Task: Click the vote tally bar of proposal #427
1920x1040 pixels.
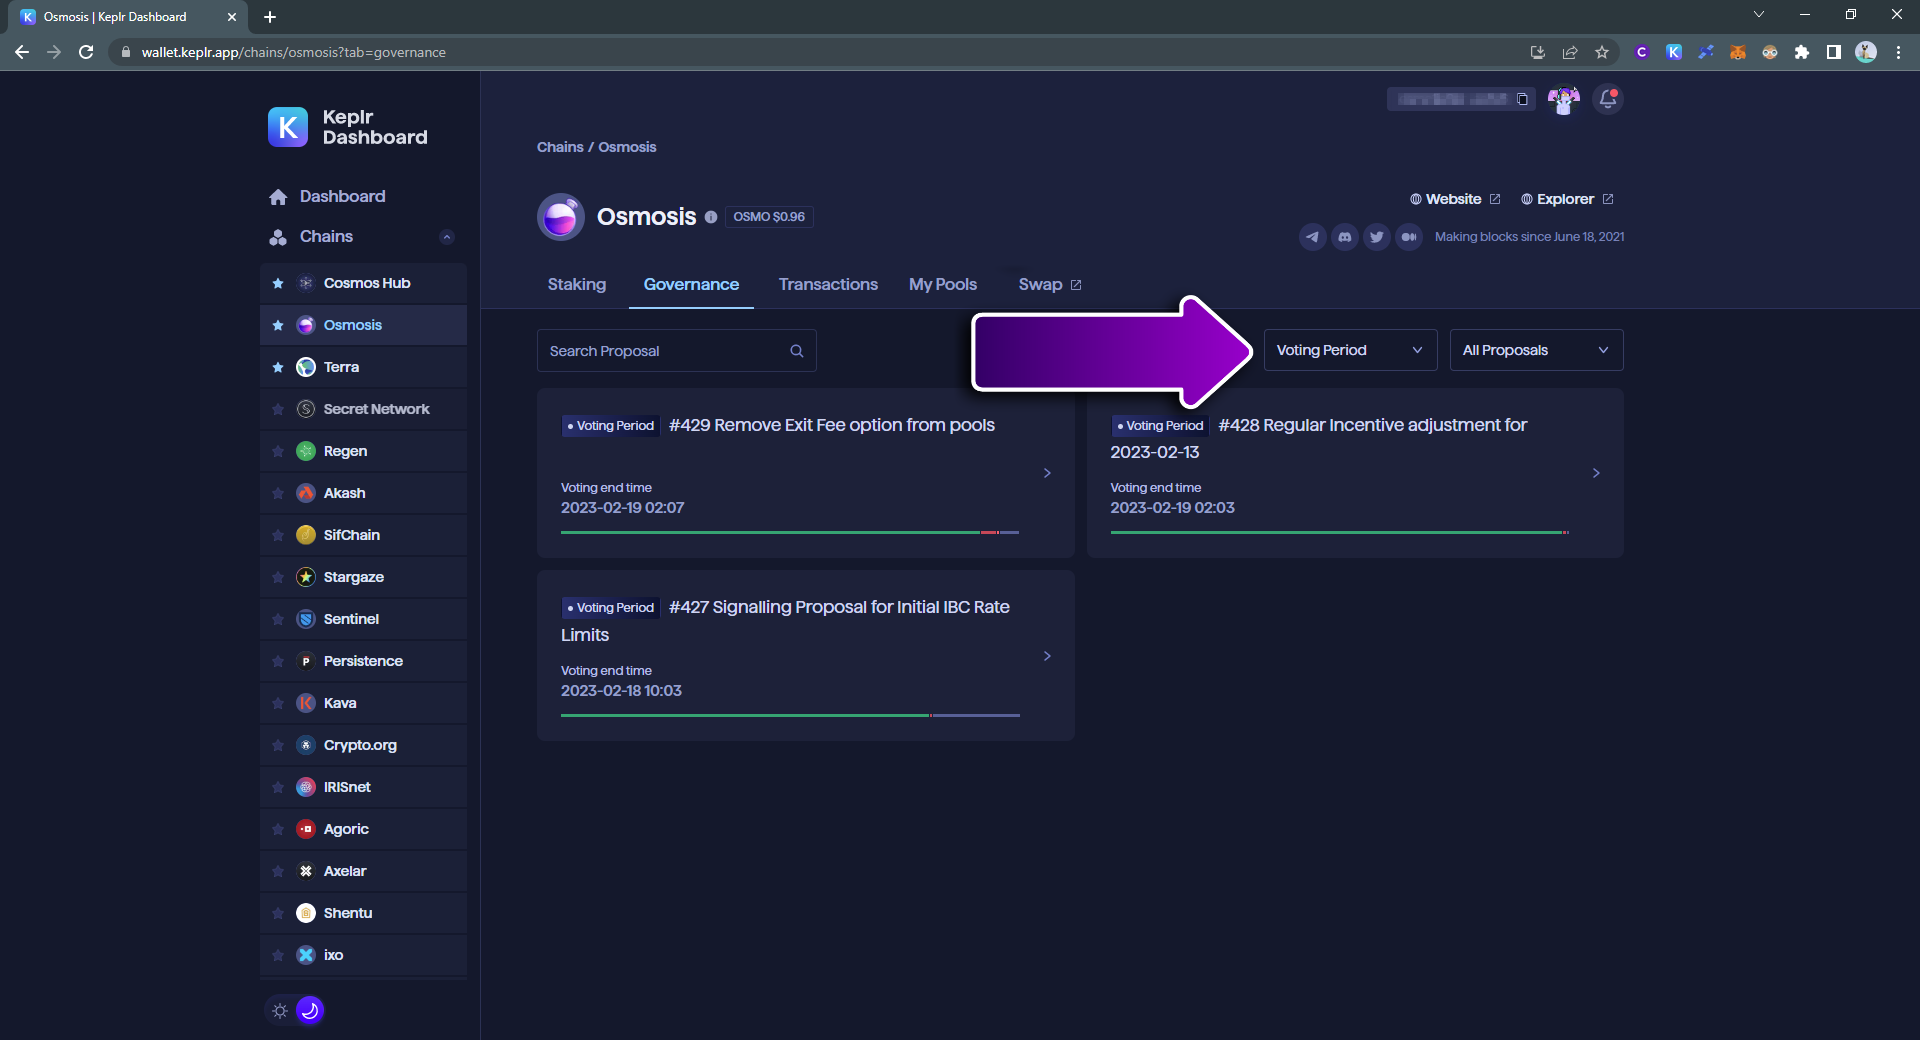Action: click(790, 716)
